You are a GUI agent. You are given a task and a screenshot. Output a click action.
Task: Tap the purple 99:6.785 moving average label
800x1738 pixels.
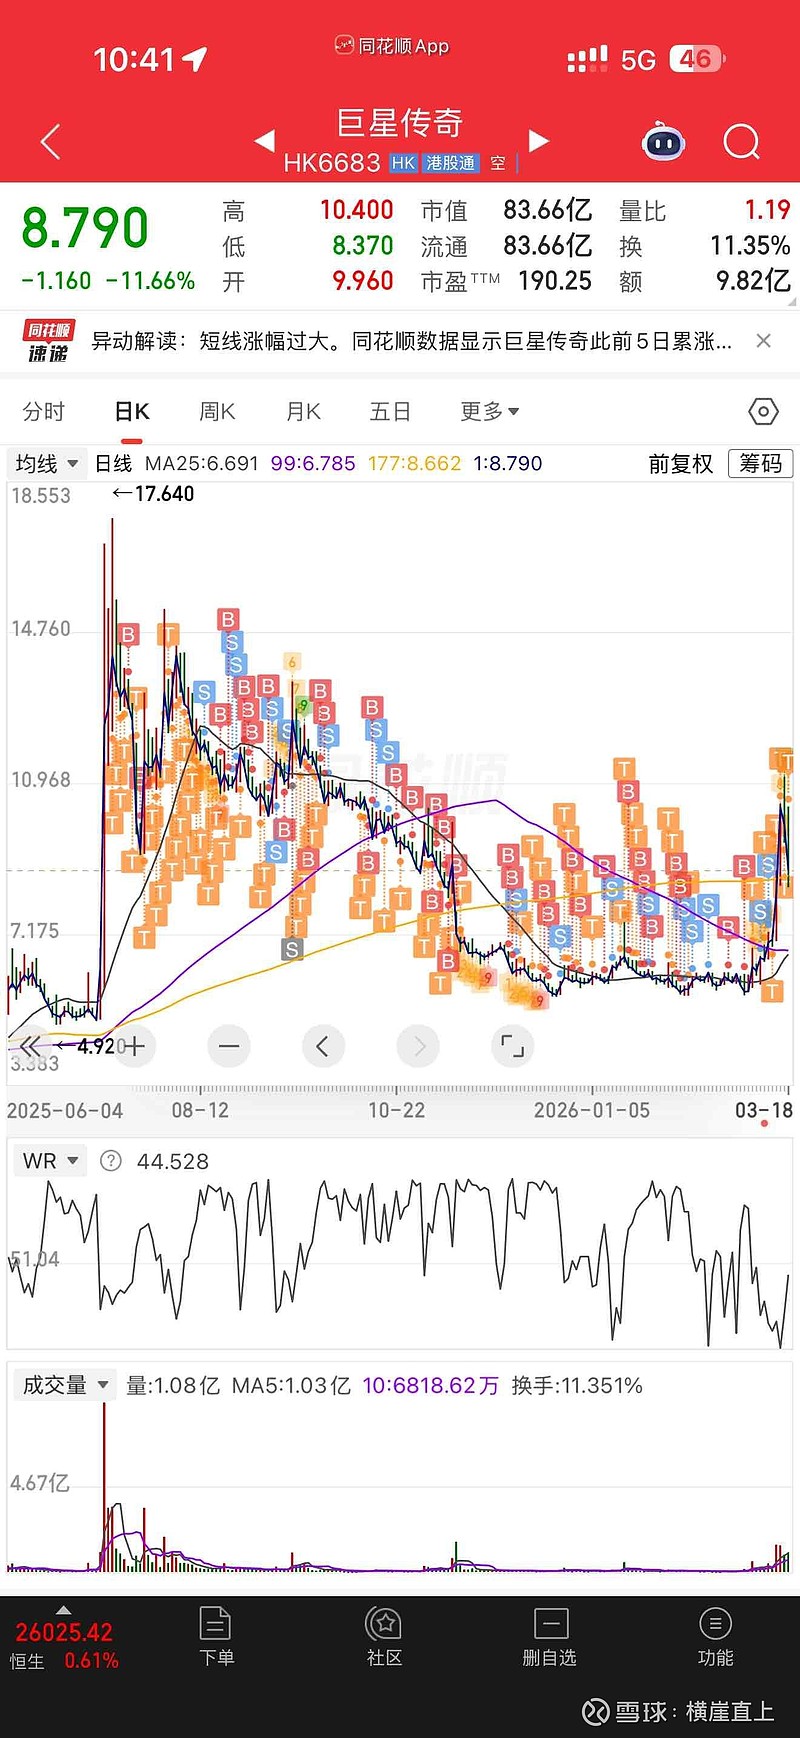point(313,464)
